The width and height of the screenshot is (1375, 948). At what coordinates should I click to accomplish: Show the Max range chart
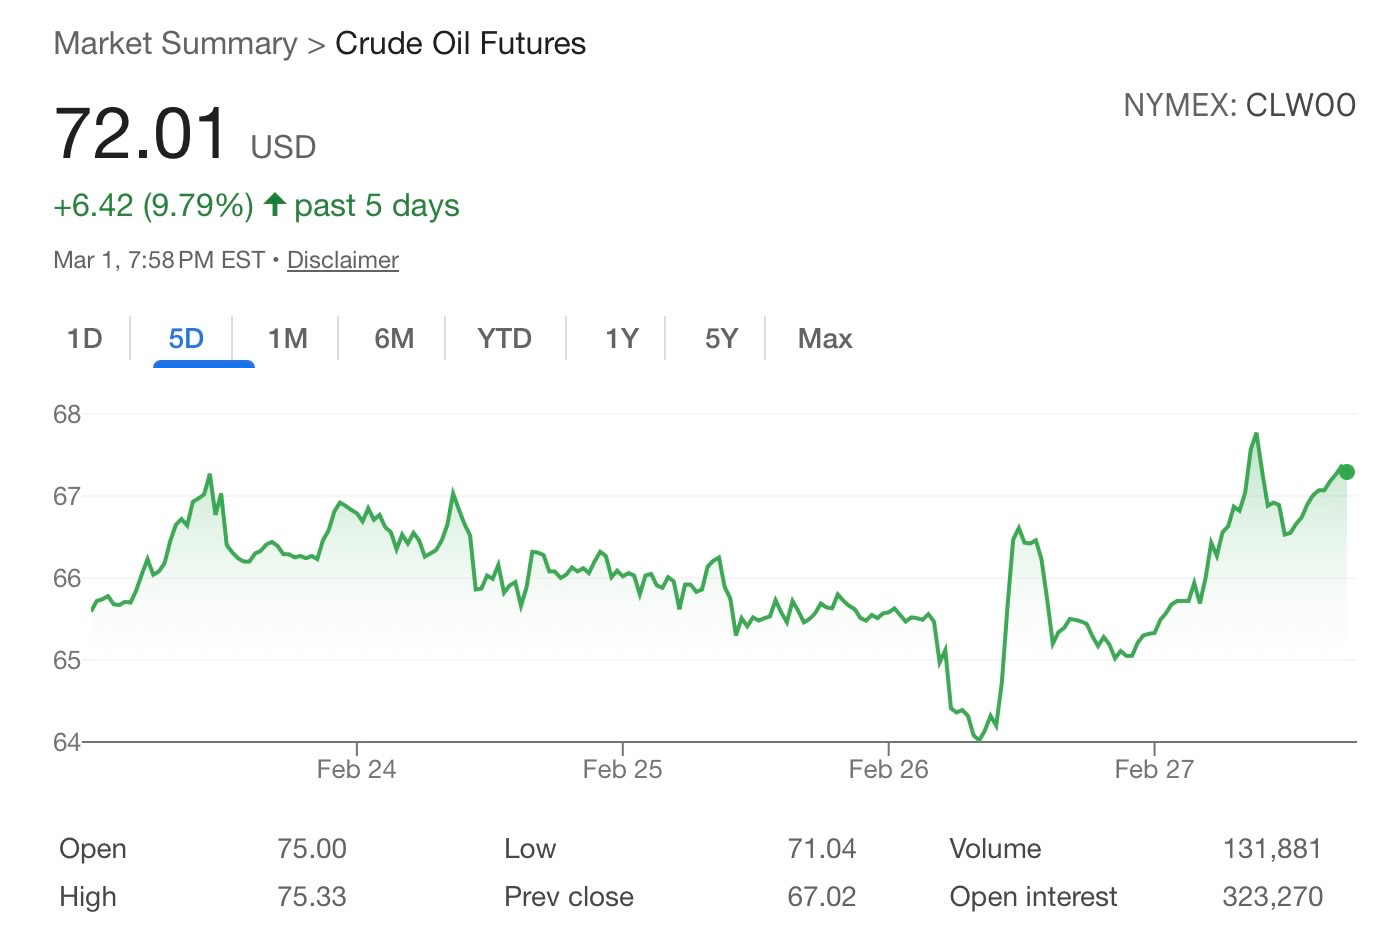coord(825,339)
